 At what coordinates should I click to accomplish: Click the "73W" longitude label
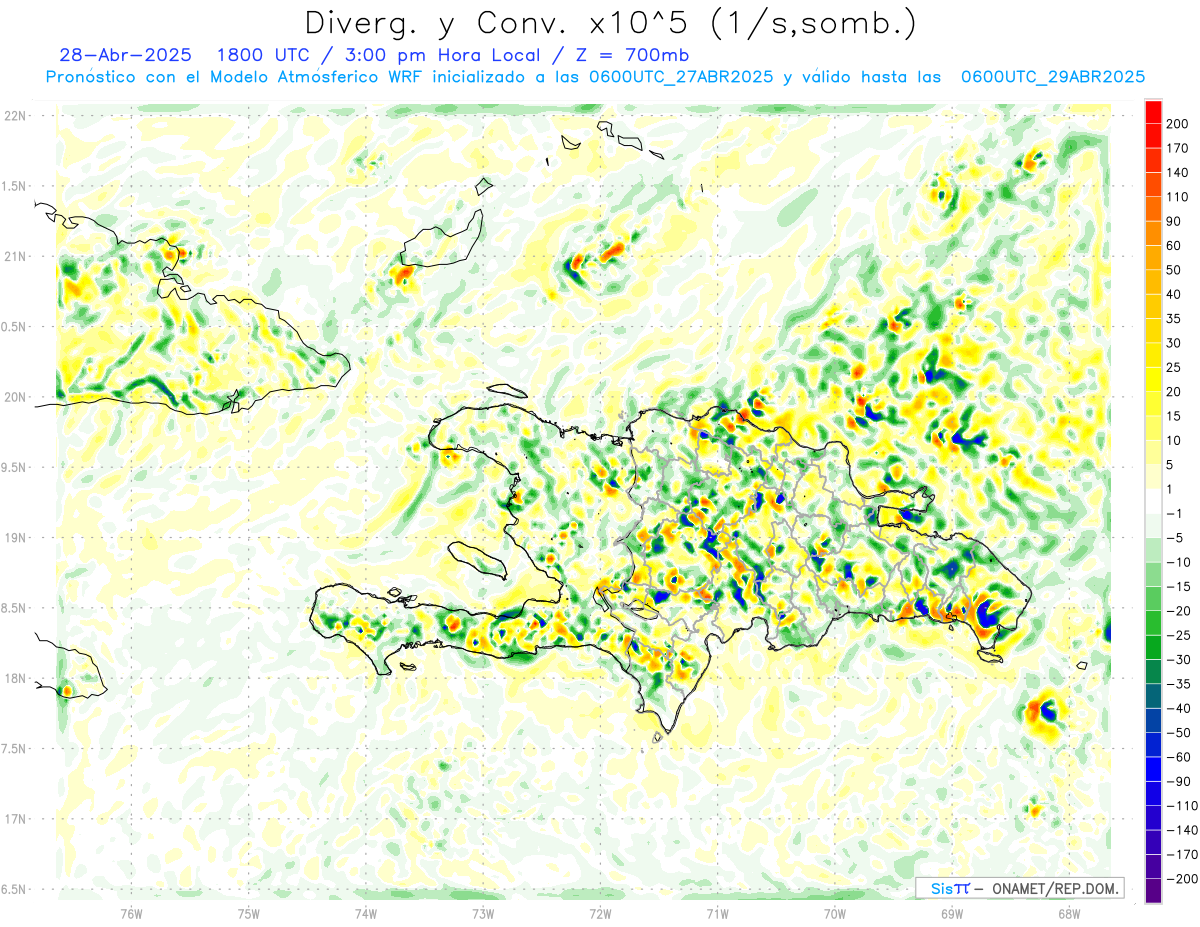pos(483,912)
